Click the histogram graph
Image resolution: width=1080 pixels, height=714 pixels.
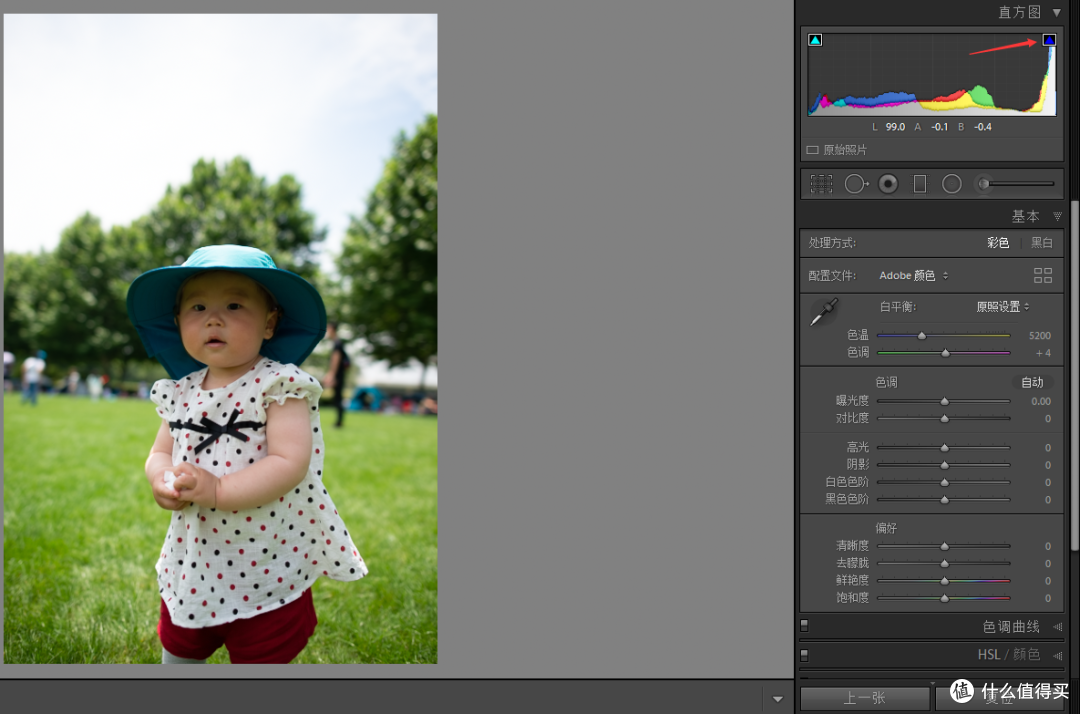[x=932, y=75]
